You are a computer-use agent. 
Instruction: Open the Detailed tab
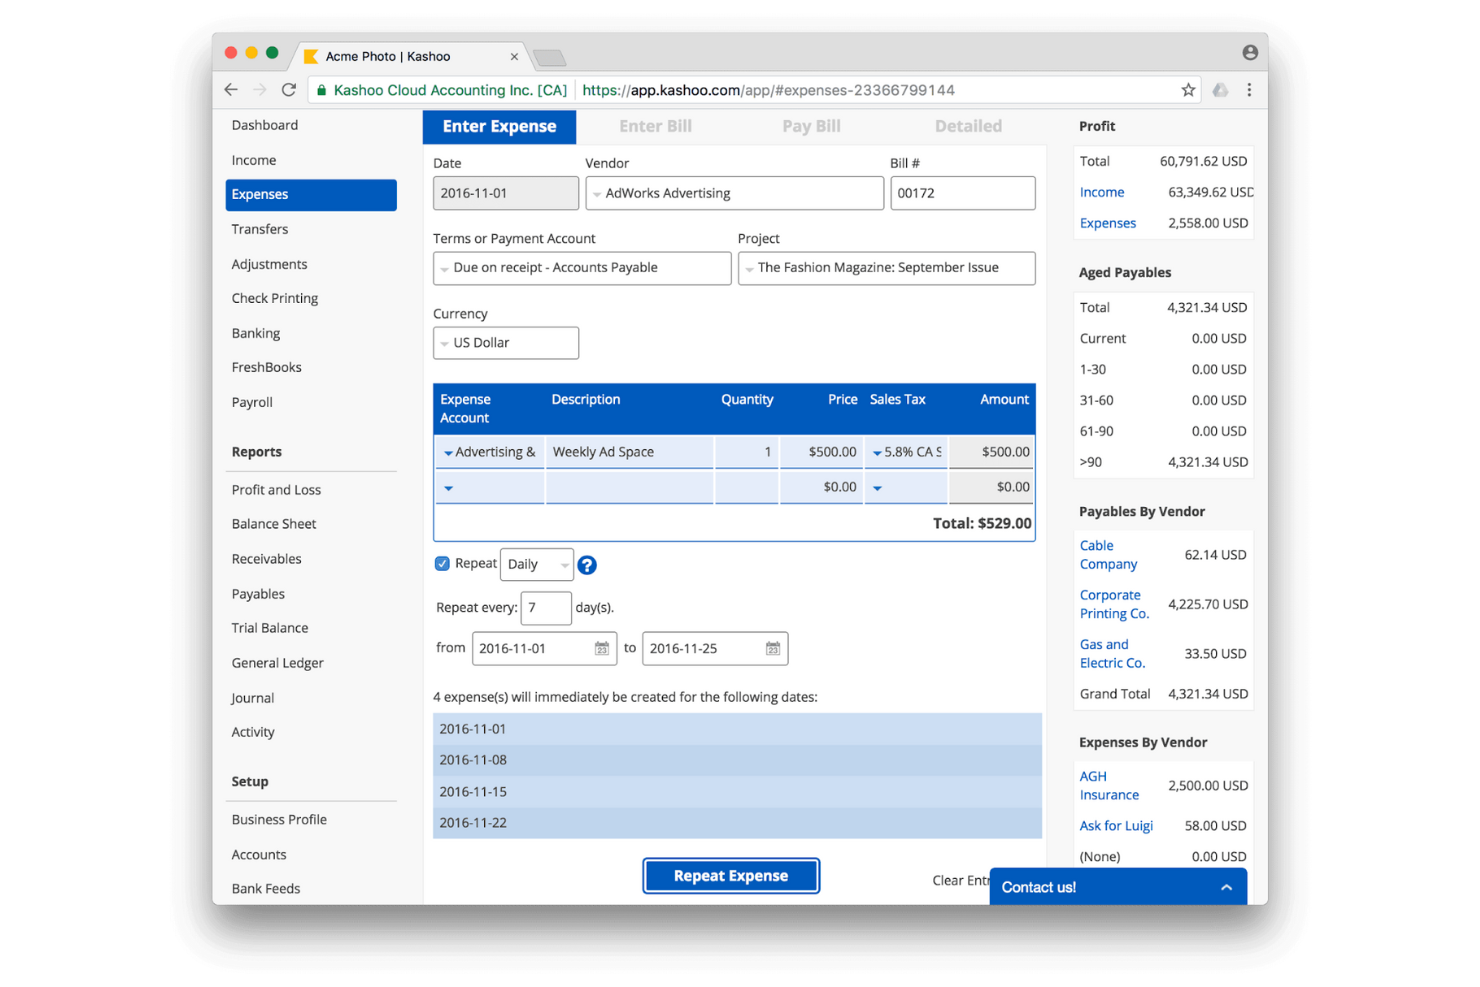click(967, 126)
